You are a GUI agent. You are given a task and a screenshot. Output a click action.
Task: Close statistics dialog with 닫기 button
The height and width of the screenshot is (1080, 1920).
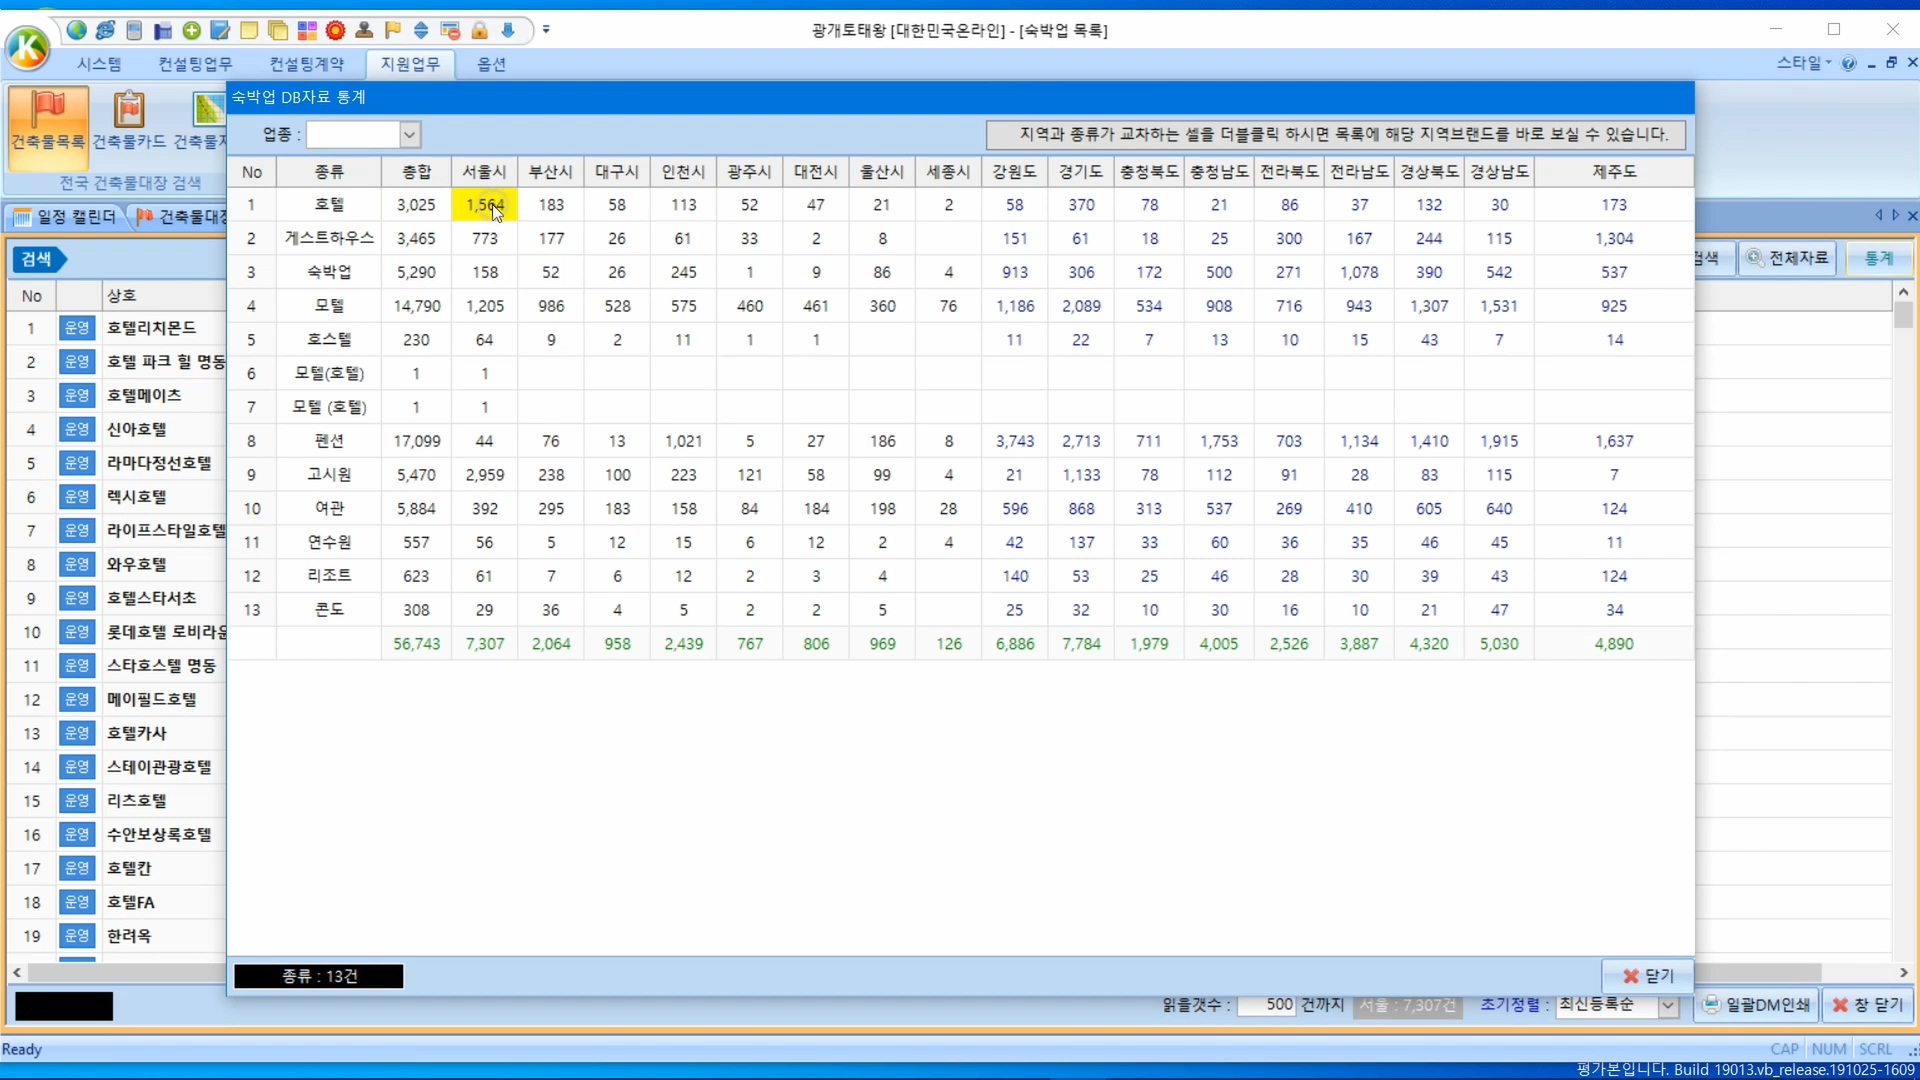1647,975
